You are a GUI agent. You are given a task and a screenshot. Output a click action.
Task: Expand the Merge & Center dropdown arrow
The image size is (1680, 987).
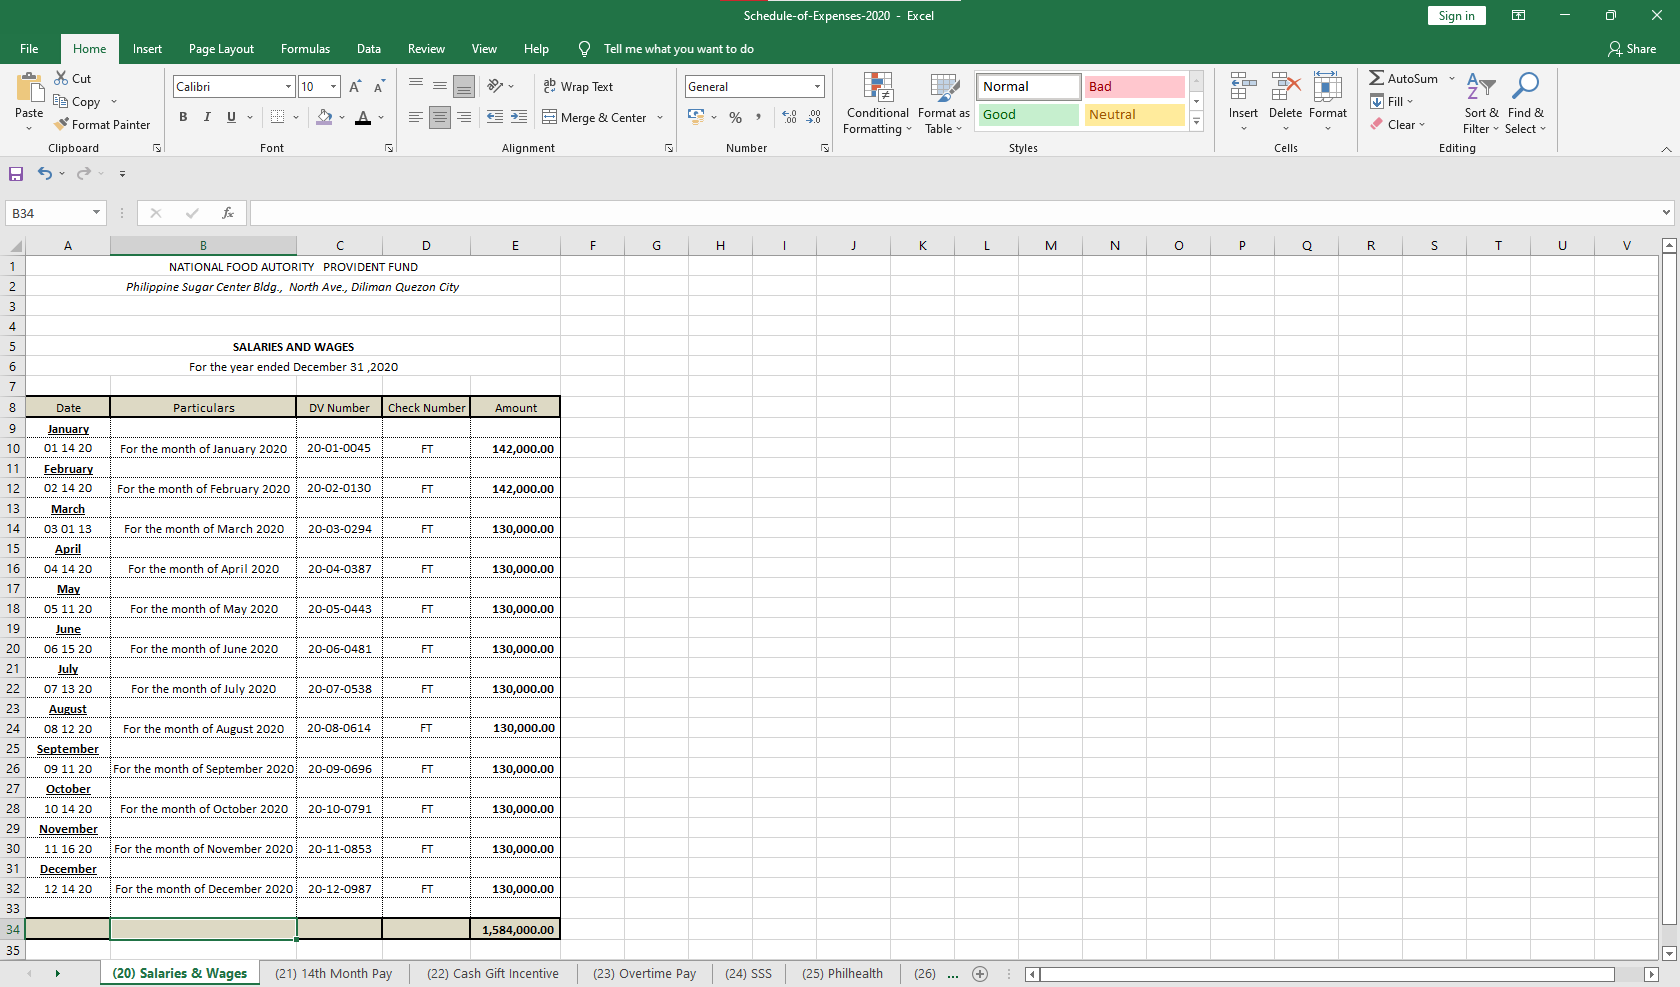pos(660,117)
